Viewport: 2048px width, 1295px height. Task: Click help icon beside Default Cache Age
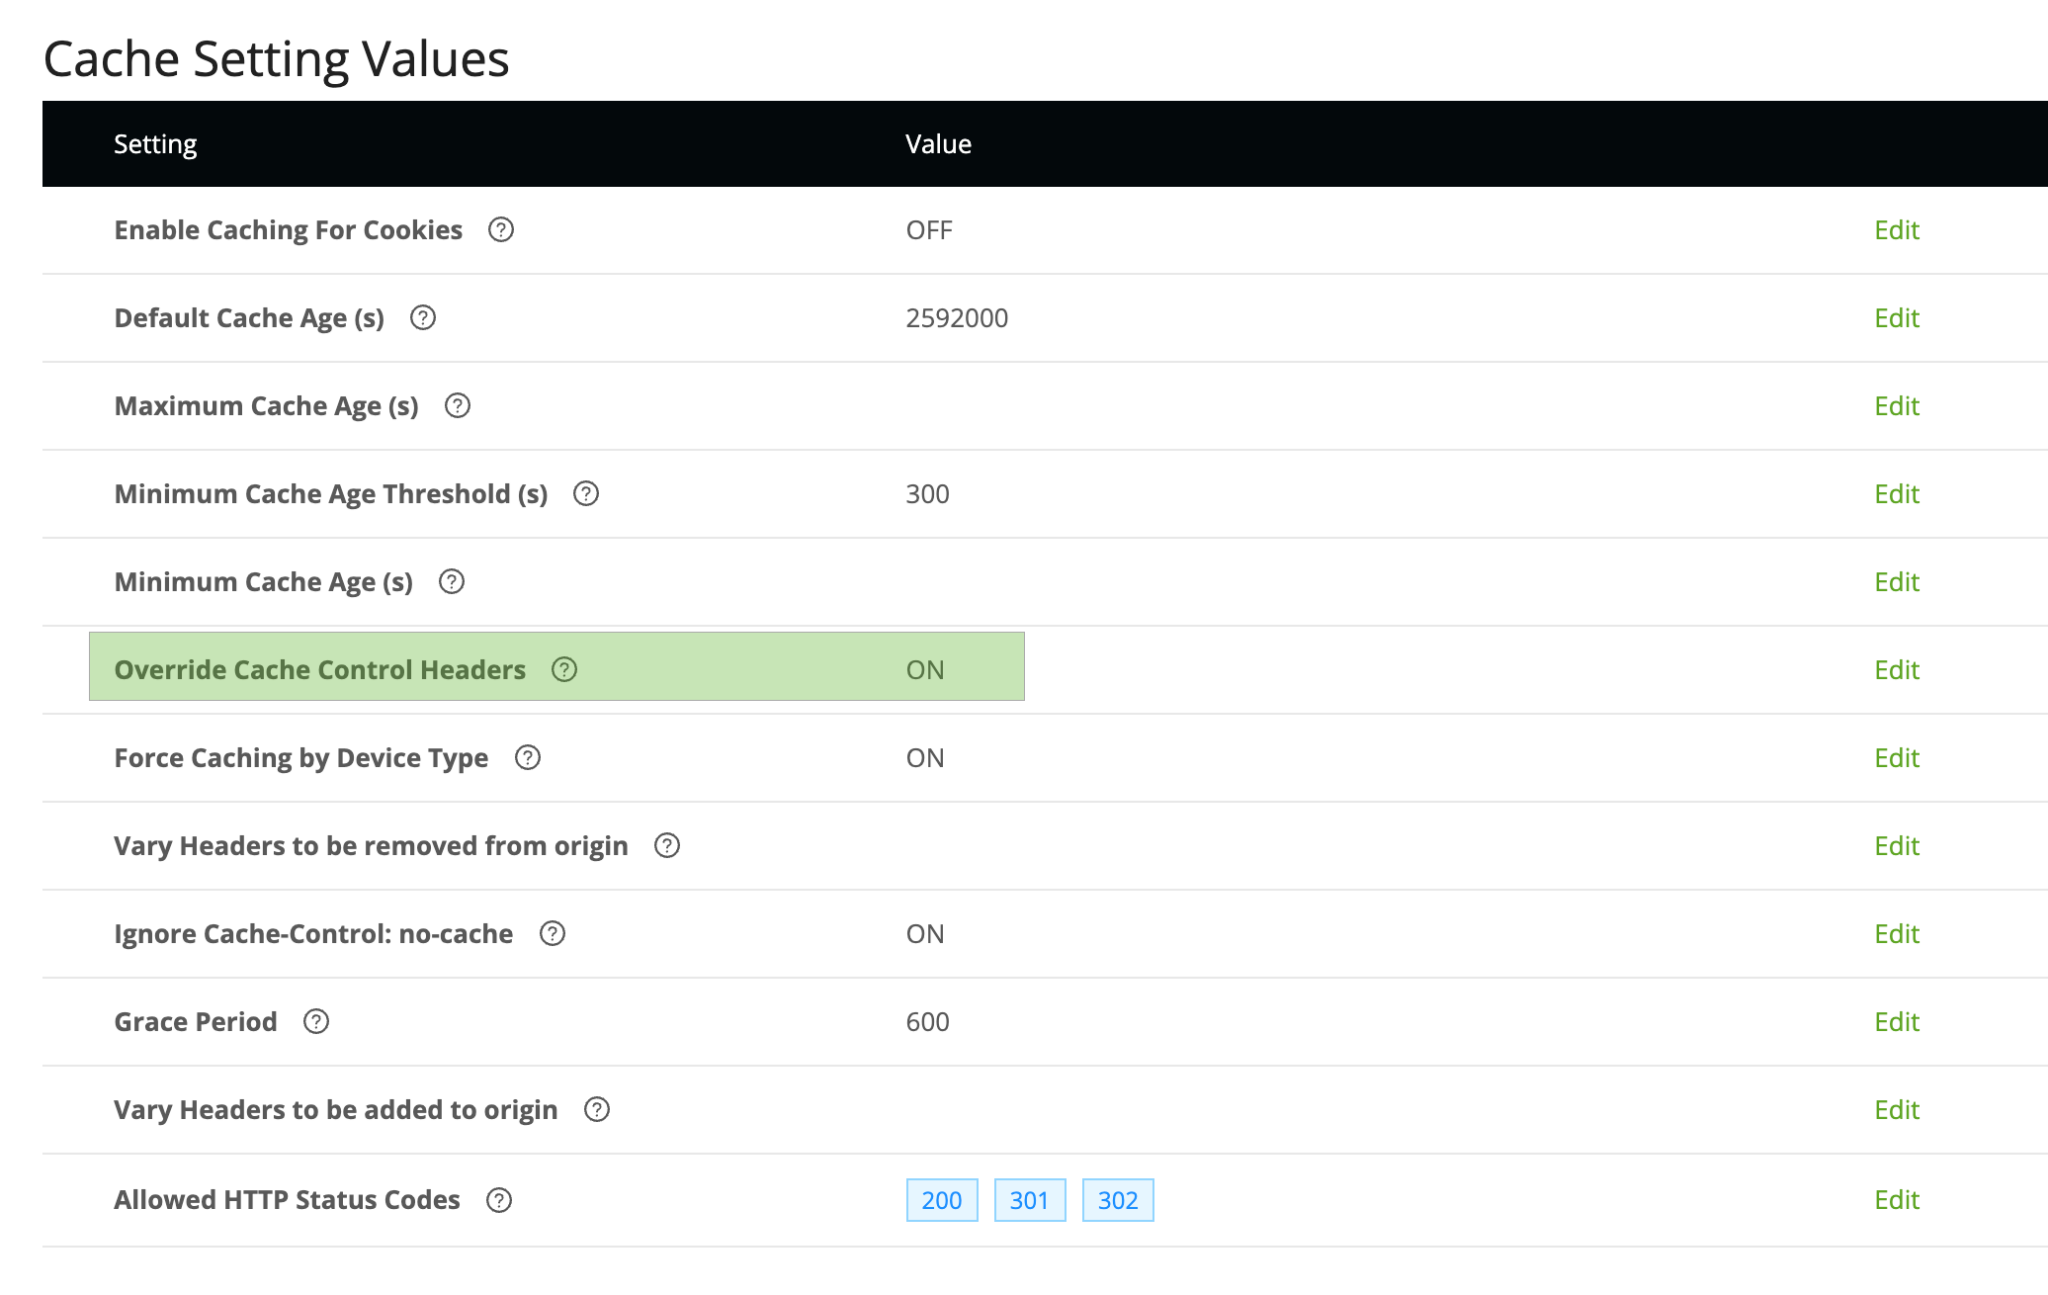(x=423, y=318)
